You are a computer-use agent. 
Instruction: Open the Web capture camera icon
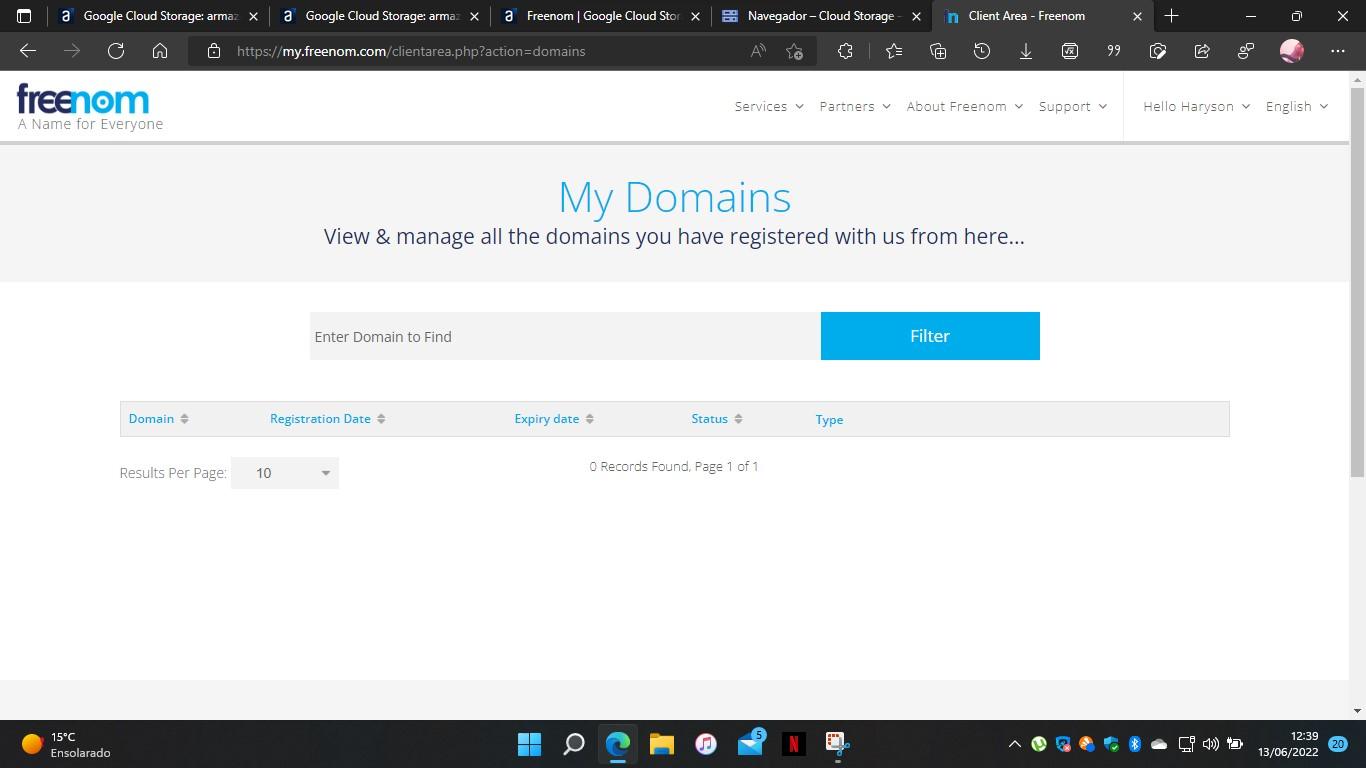pyautogui.click(x=1158, y=51)
